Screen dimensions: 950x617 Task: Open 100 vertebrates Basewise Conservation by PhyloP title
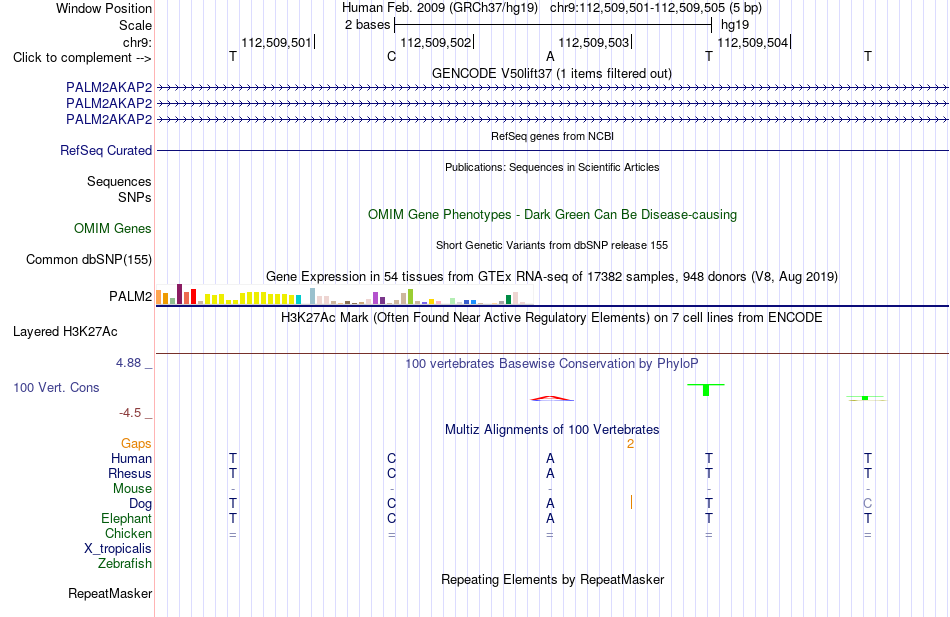[x=552, y=364]
